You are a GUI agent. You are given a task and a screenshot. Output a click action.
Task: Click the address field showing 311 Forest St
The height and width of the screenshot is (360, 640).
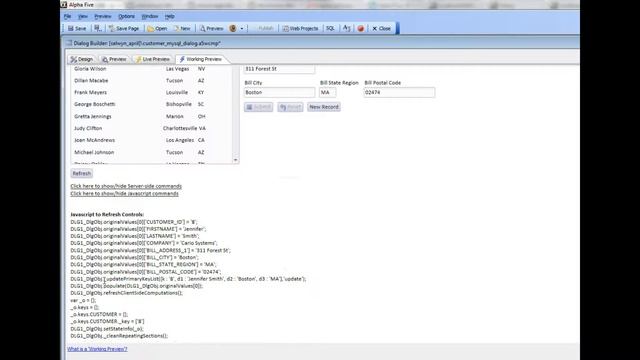pos(279,69)
